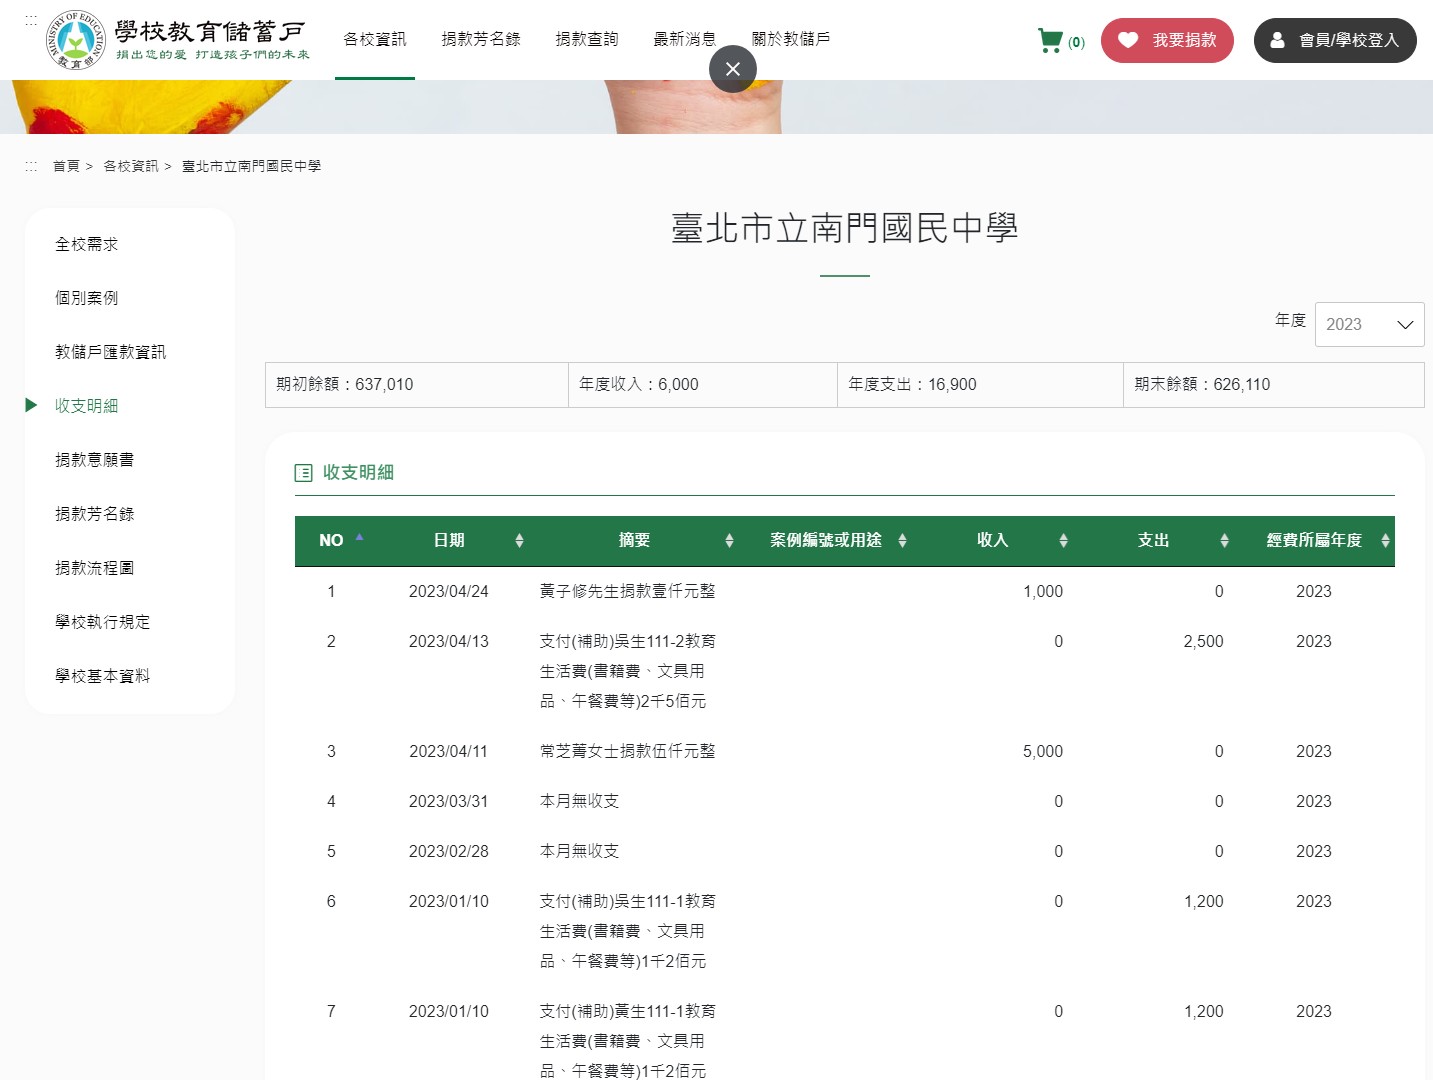This screenshot has height=1080, width=1433.
Task: Open sidebar 捐款芳名錄 entry
Action: (95, 514)
